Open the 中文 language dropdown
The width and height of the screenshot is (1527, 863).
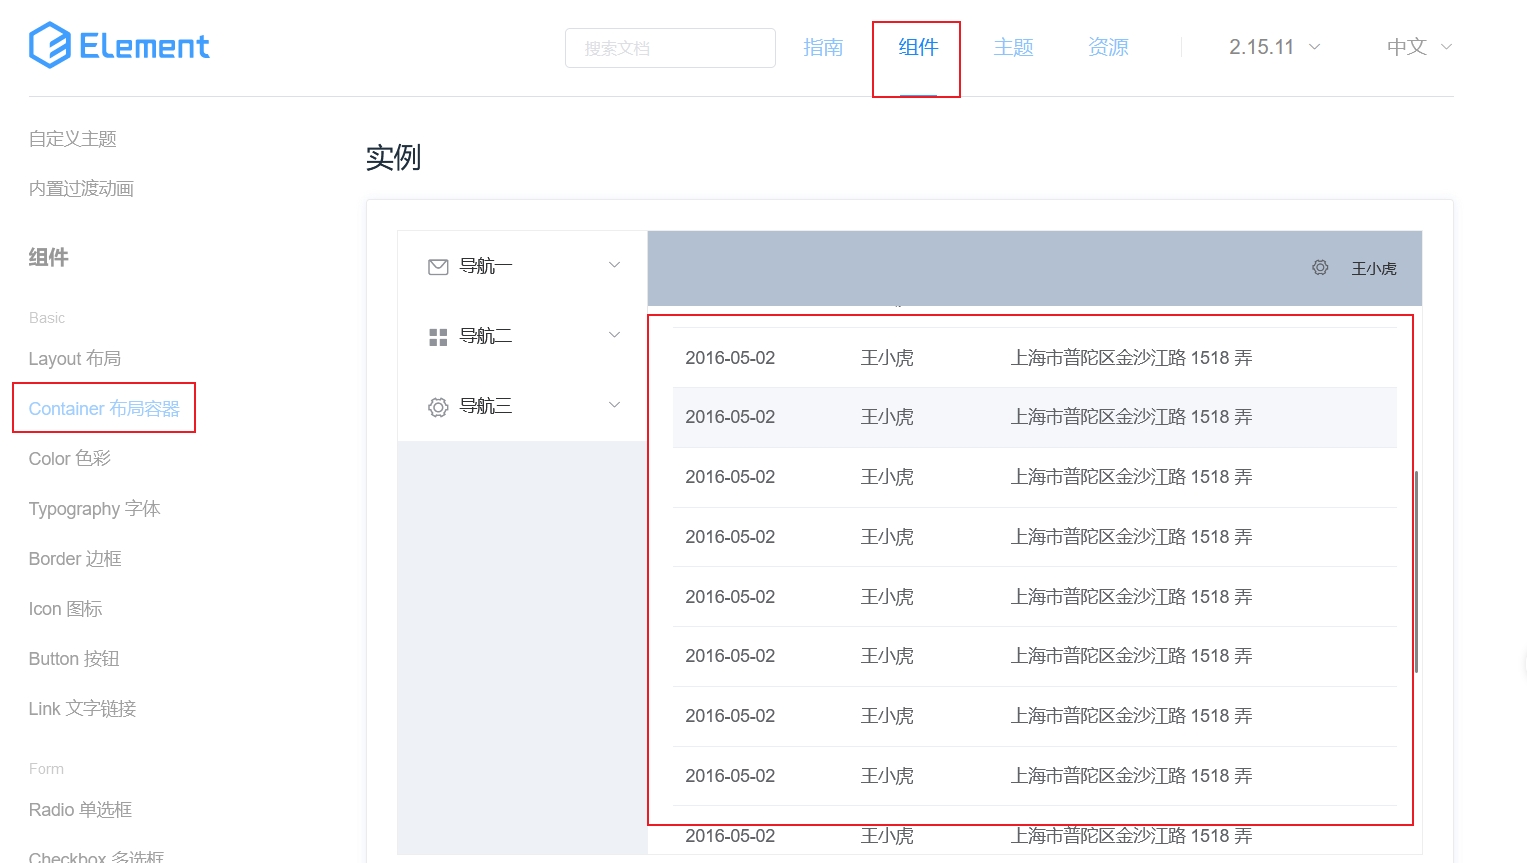1418,47
